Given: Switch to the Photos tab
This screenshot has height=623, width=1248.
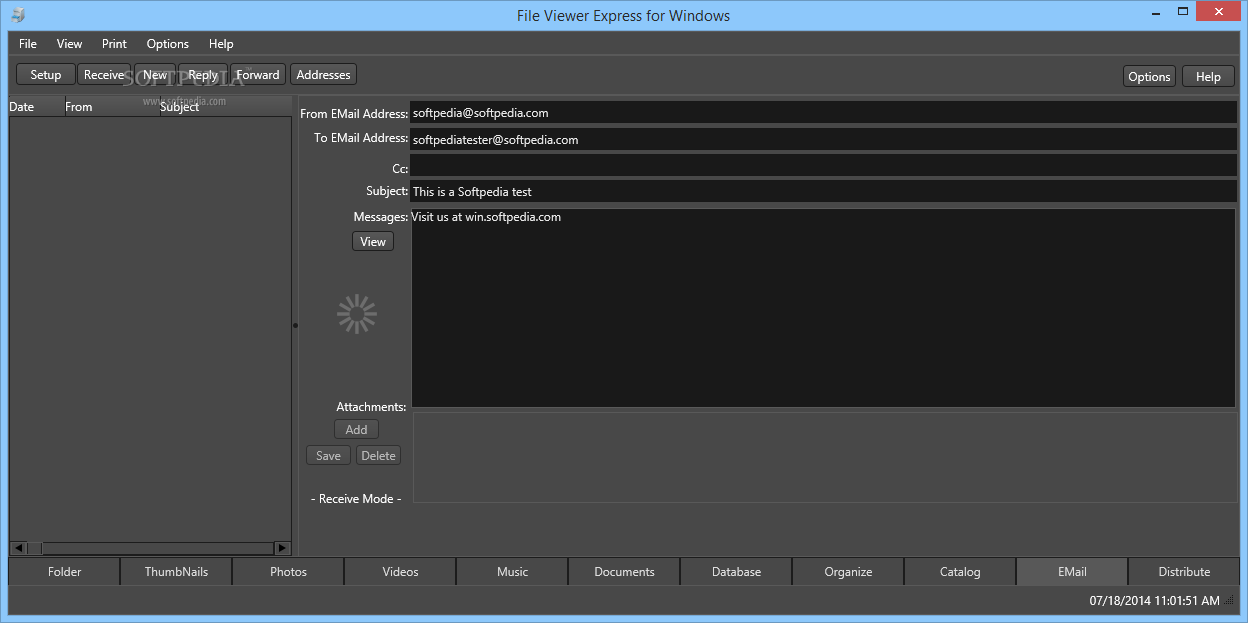Looking at the screenshot, I should (x=288, y=572).
